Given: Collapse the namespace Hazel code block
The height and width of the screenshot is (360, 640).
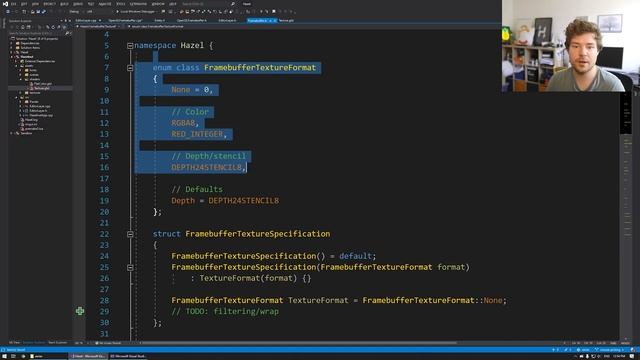Looking at the screenshot, I should [130, 46].
